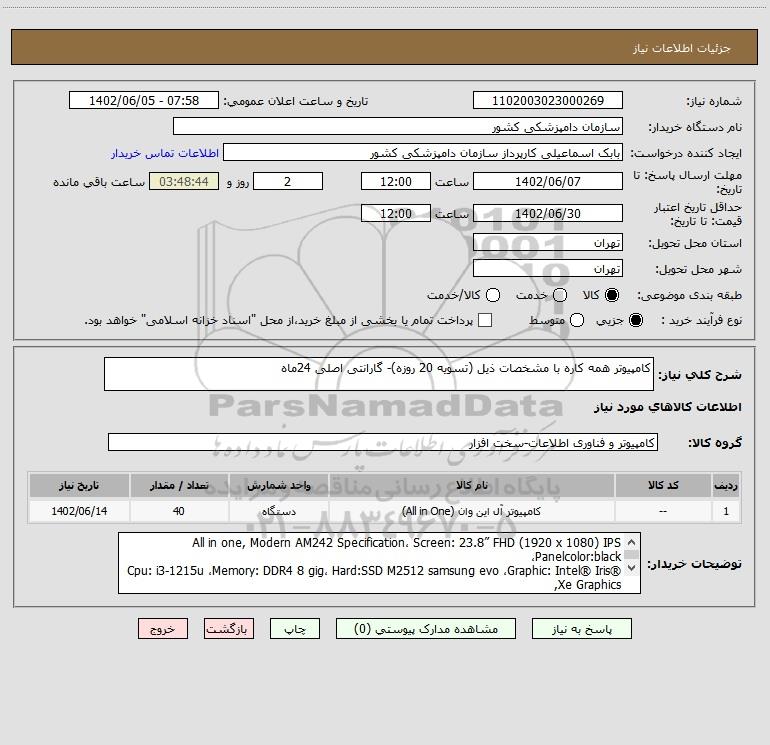Click the ایجاد کننده درخواست field

[x=423, y=153]
